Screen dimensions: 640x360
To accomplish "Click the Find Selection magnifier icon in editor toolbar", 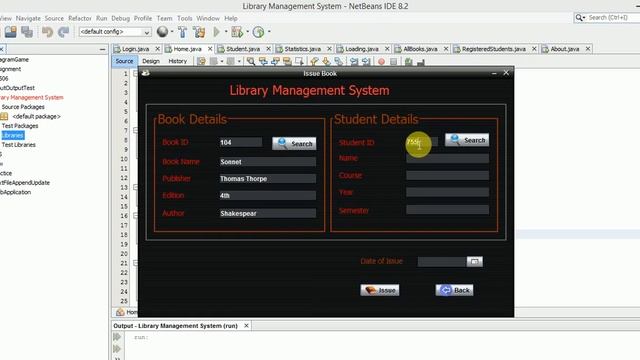I will [x=251, y=61].
